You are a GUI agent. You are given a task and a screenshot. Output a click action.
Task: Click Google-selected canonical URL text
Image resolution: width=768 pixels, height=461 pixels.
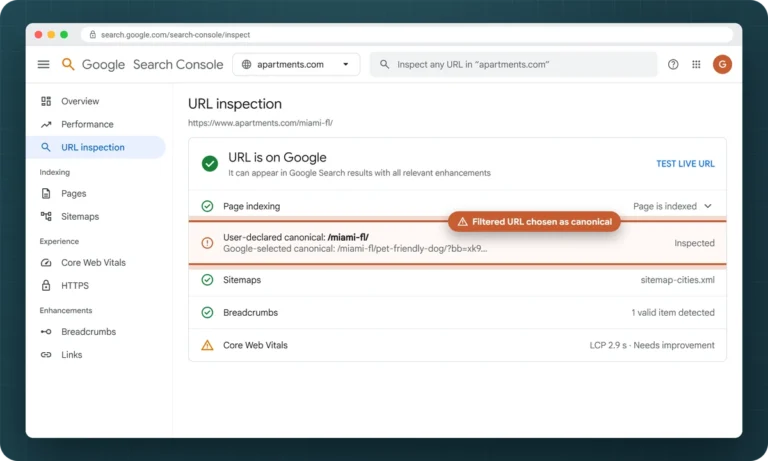tap(355, 249)
